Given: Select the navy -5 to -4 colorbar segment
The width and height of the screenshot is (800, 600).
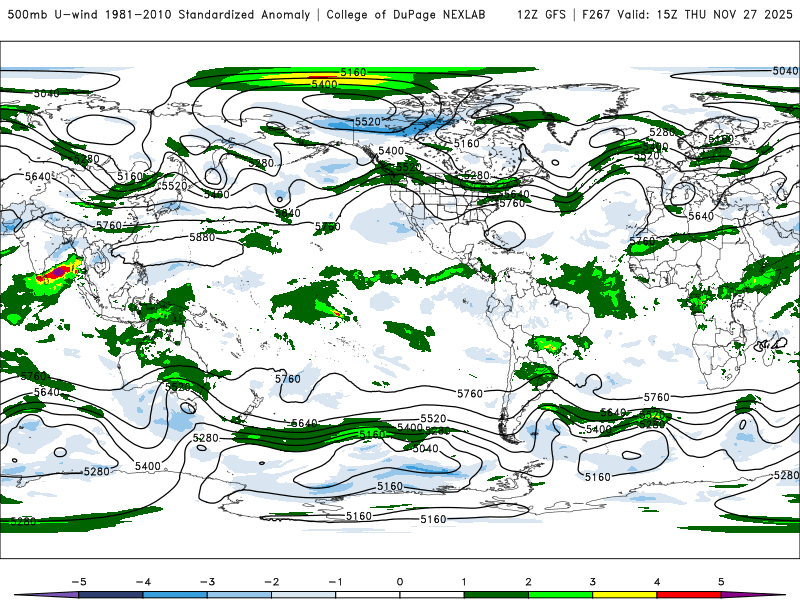Looking at the screenshot, I should 111,595.
